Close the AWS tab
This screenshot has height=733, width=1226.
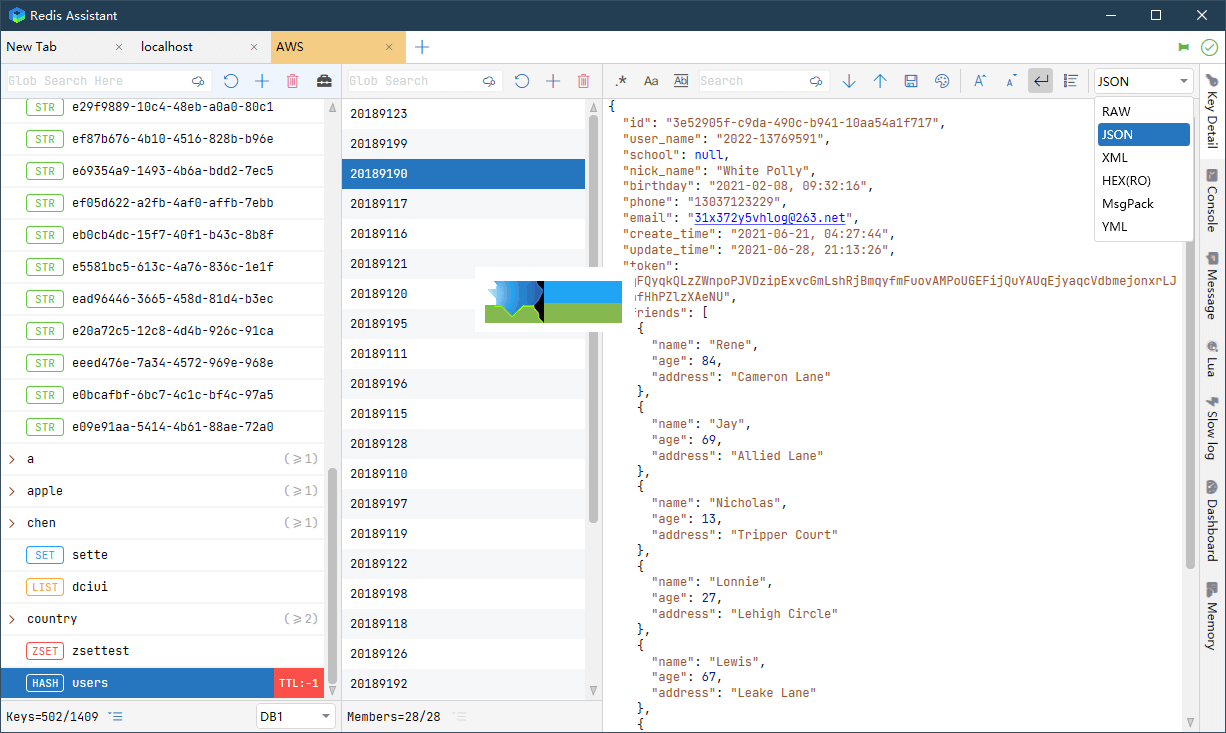click(x=390, y=47)
